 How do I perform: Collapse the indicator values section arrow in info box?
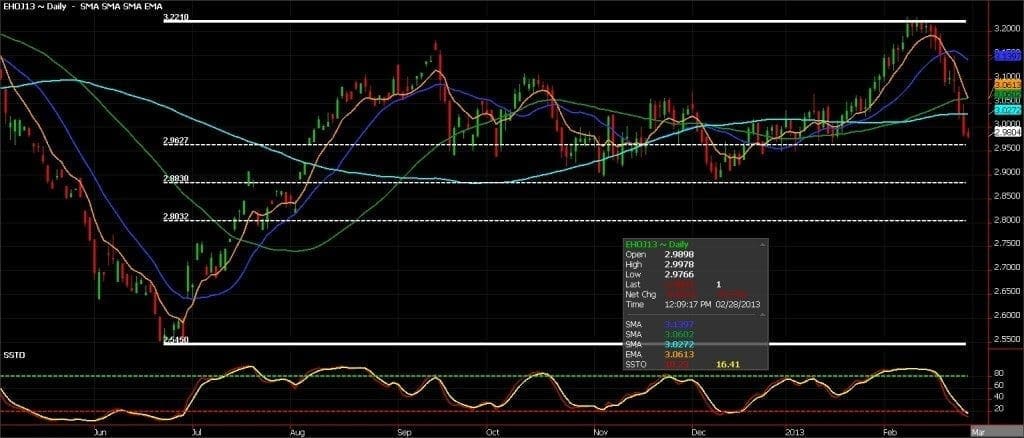[761, 315]
